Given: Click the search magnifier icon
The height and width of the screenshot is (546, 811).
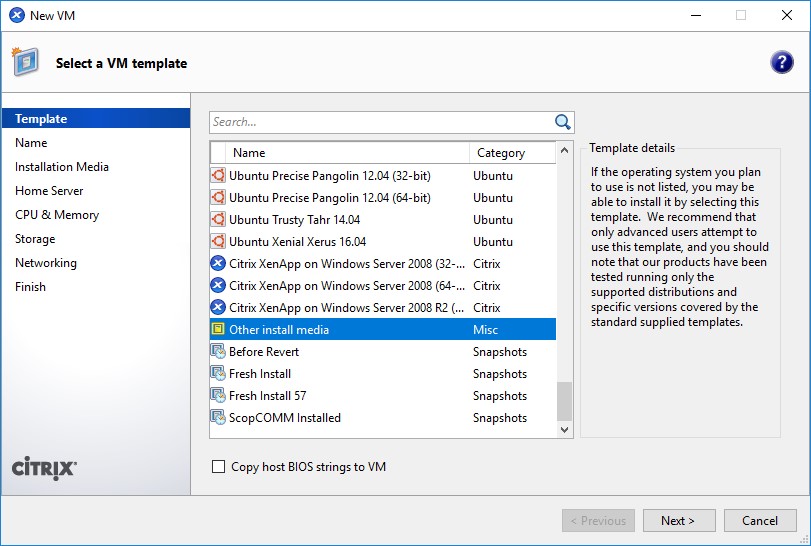Looking at the screenshot, I should coord(562,122).
